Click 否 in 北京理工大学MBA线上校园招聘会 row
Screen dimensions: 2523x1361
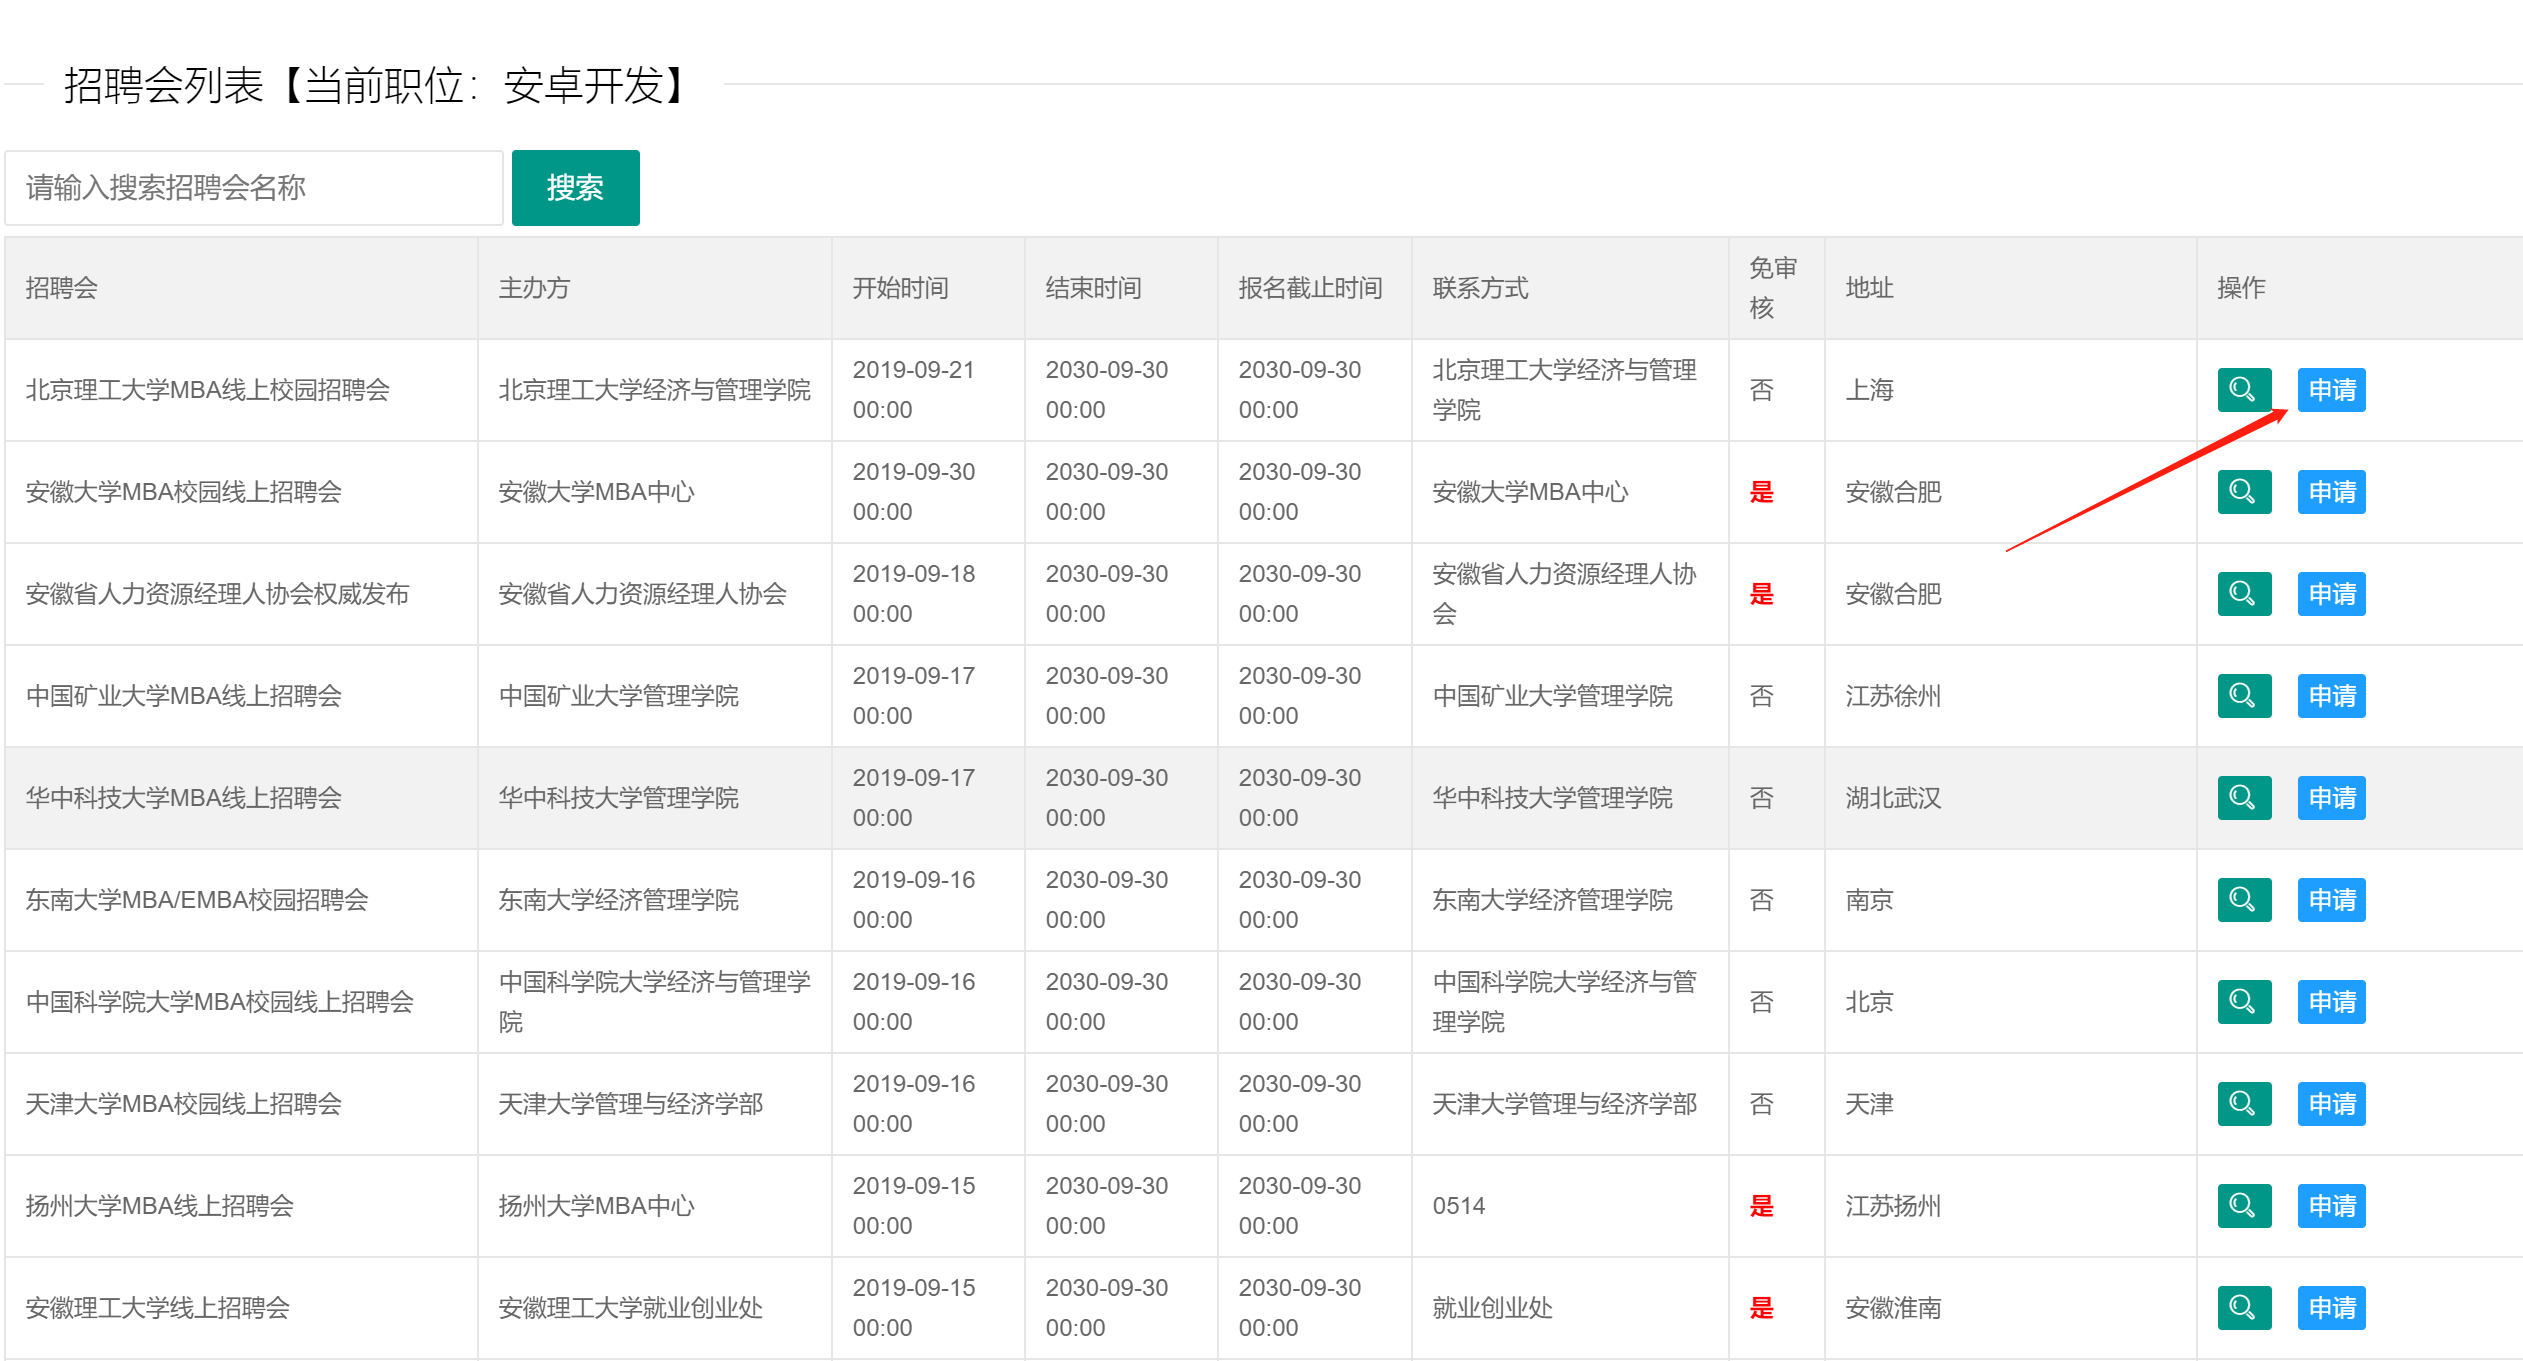tap(1761, 390)
